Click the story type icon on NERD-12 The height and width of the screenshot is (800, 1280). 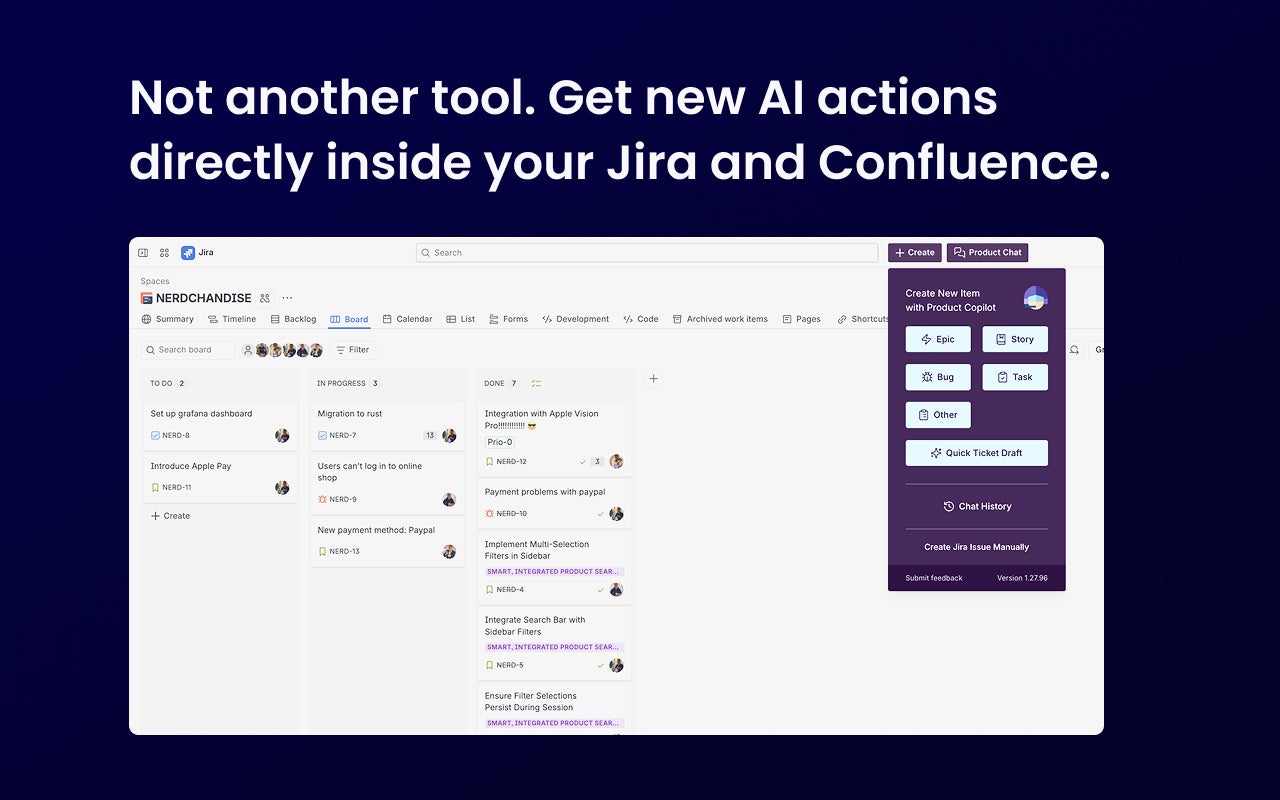(489, 461)
